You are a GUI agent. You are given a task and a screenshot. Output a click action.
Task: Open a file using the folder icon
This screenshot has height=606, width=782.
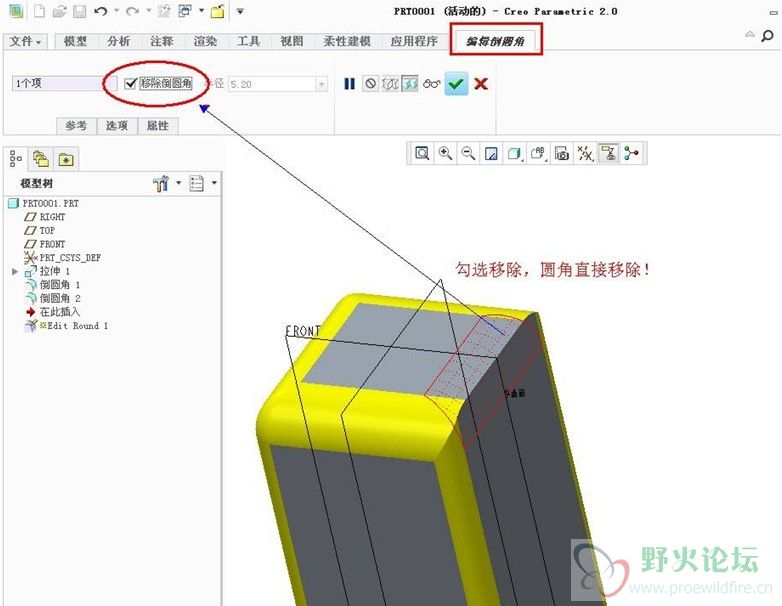(x=59, y=11)
